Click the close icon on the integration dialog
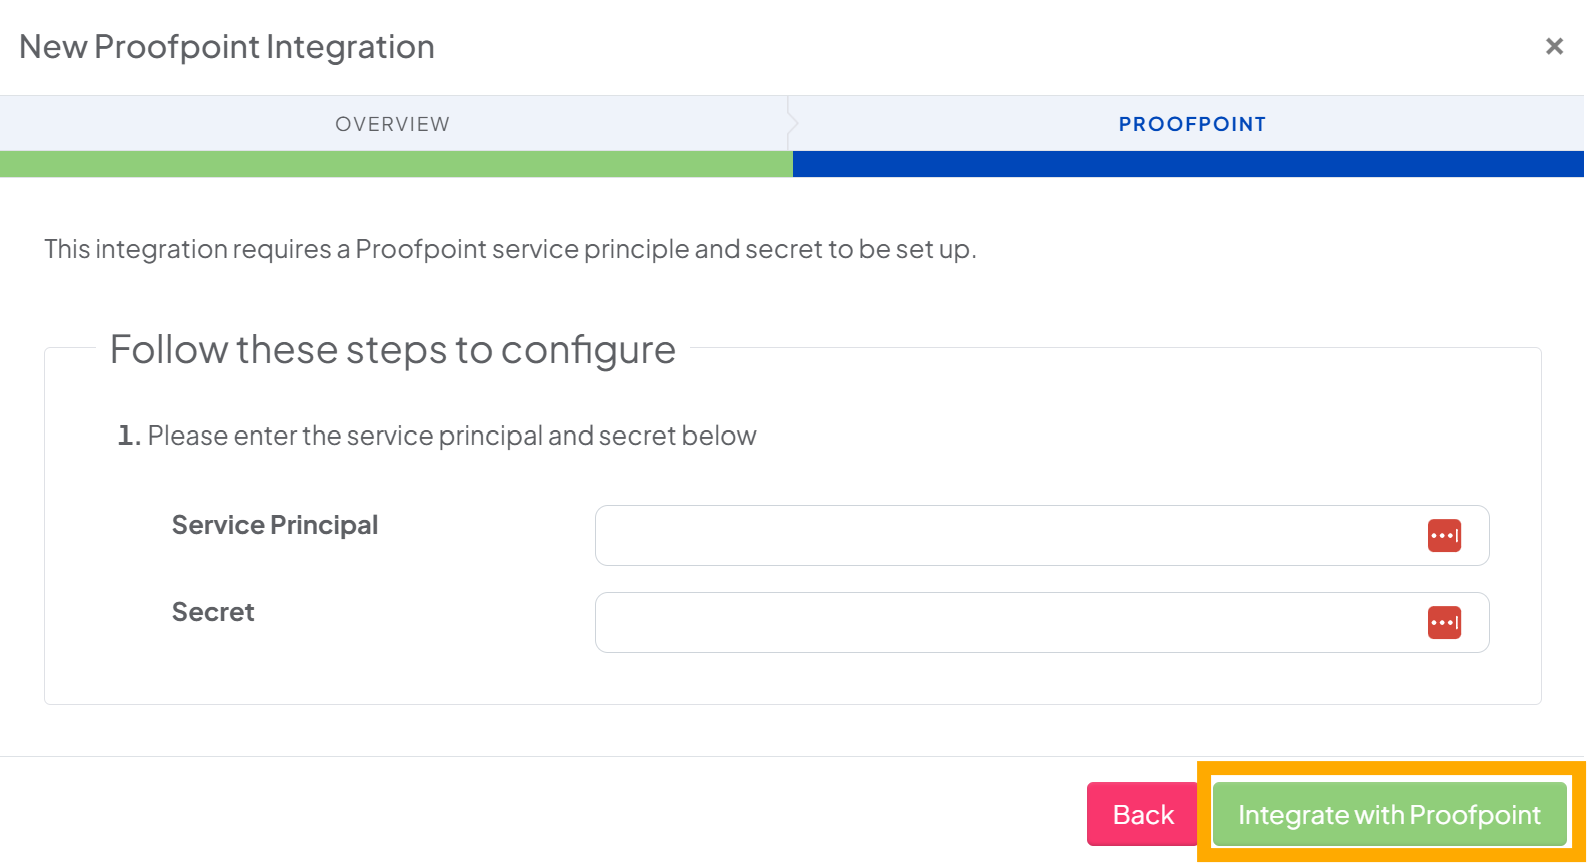 [x=1554, y=46]
